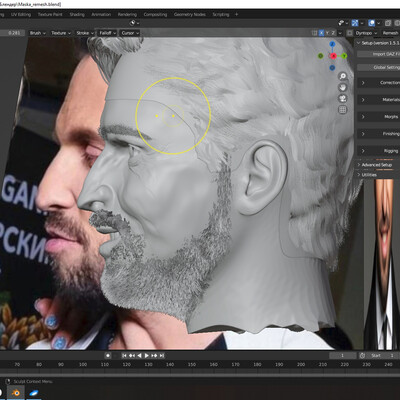Click the play animation button
This screenshot has height=400, width=400.
(x=147, y=356)
